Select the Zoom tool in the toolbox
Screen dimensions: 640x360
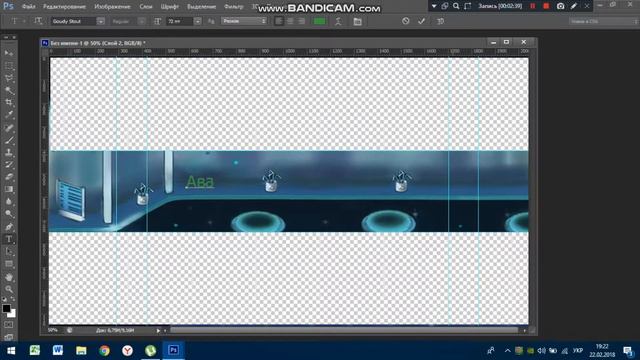(9, 289)
